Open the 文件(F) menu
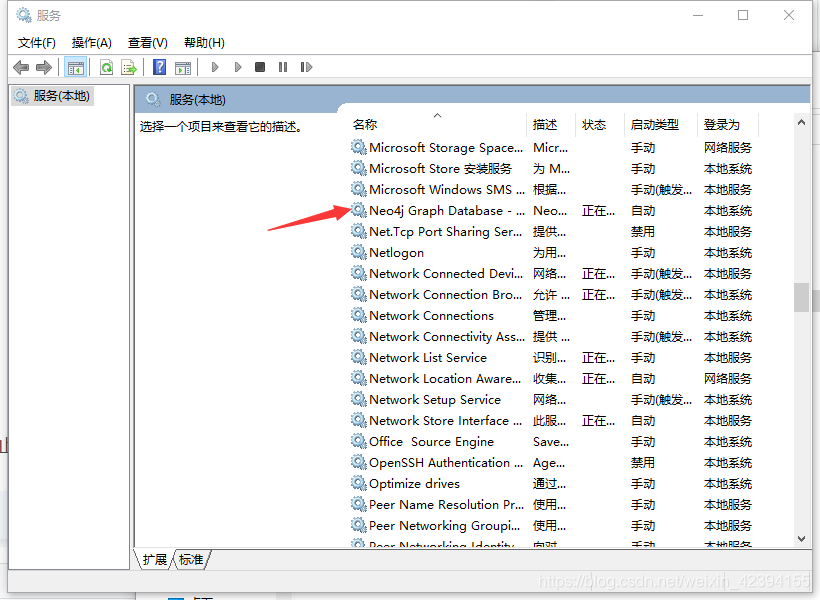This screenshot has height=600, width=820. point(37,43)
